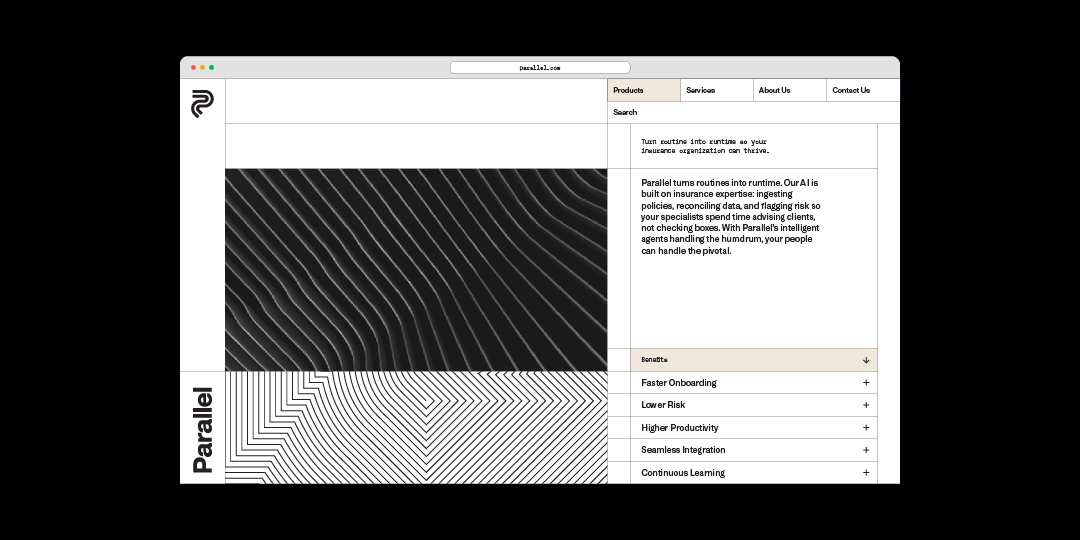Click the parallel.com address bar
Image resolution: width=1080 pixels, height=540 pixels.
(540, 68)
